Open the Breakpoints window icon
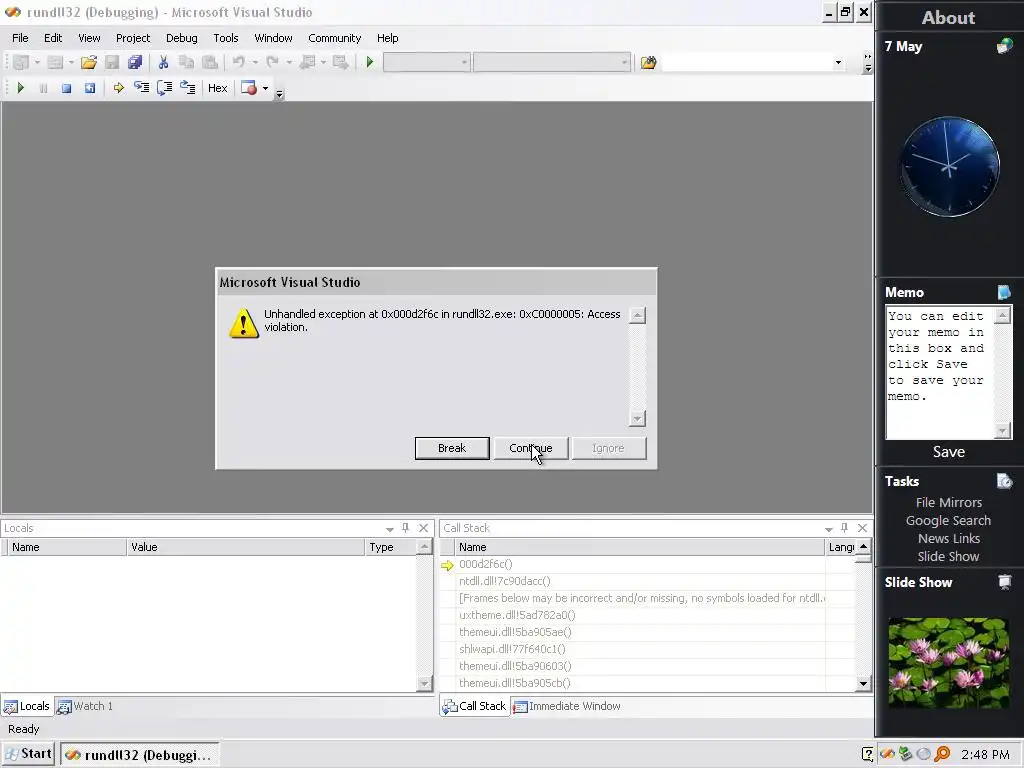This screenshot has height=768, width=1024. click(x=249, y=88)
